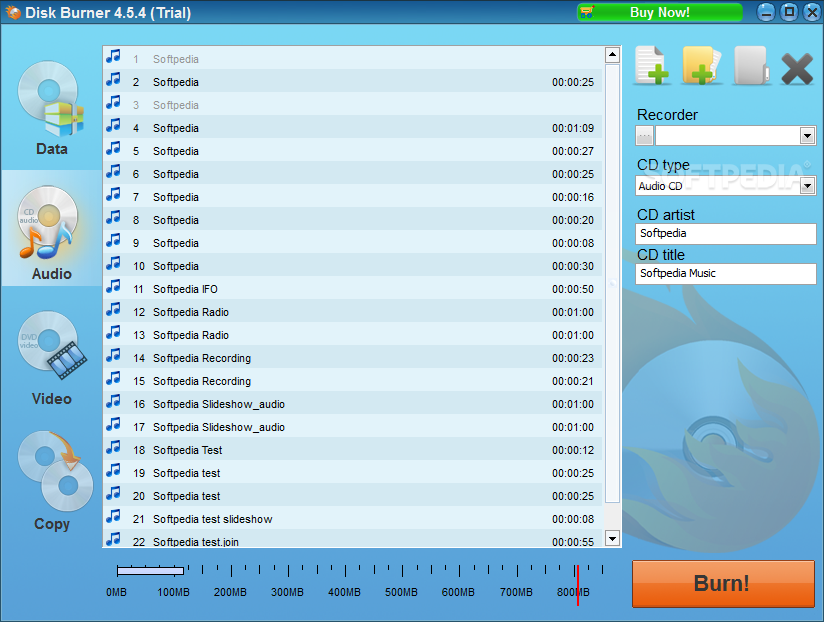The height and width of the screenshot is (622, 826).
Task: Click the Add folder icon
Action: click(x=701, y=66)
